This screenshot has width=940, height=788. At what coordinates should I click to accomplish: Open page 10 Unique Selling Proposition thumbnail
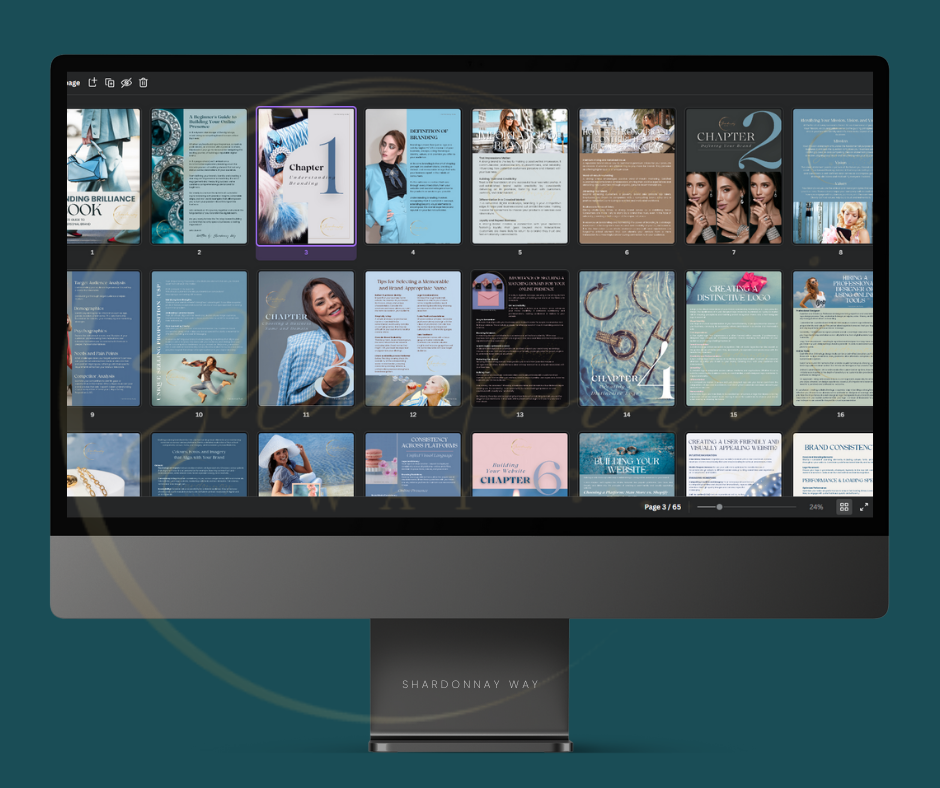coord(199,338)
